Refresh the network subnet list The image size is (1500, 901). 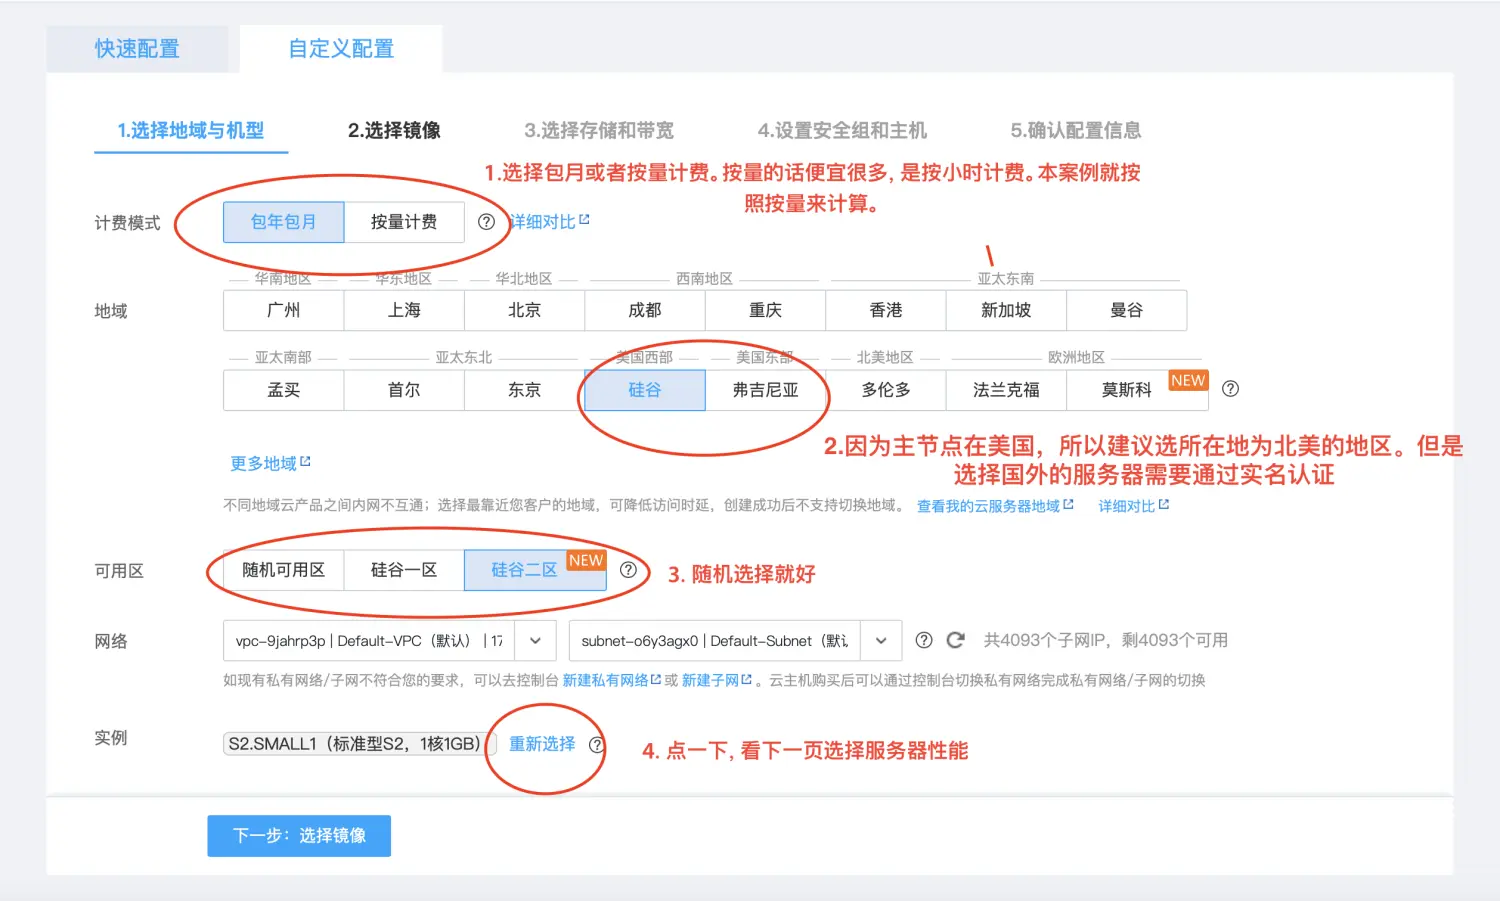pyautogui.click(x=956, y=640)
